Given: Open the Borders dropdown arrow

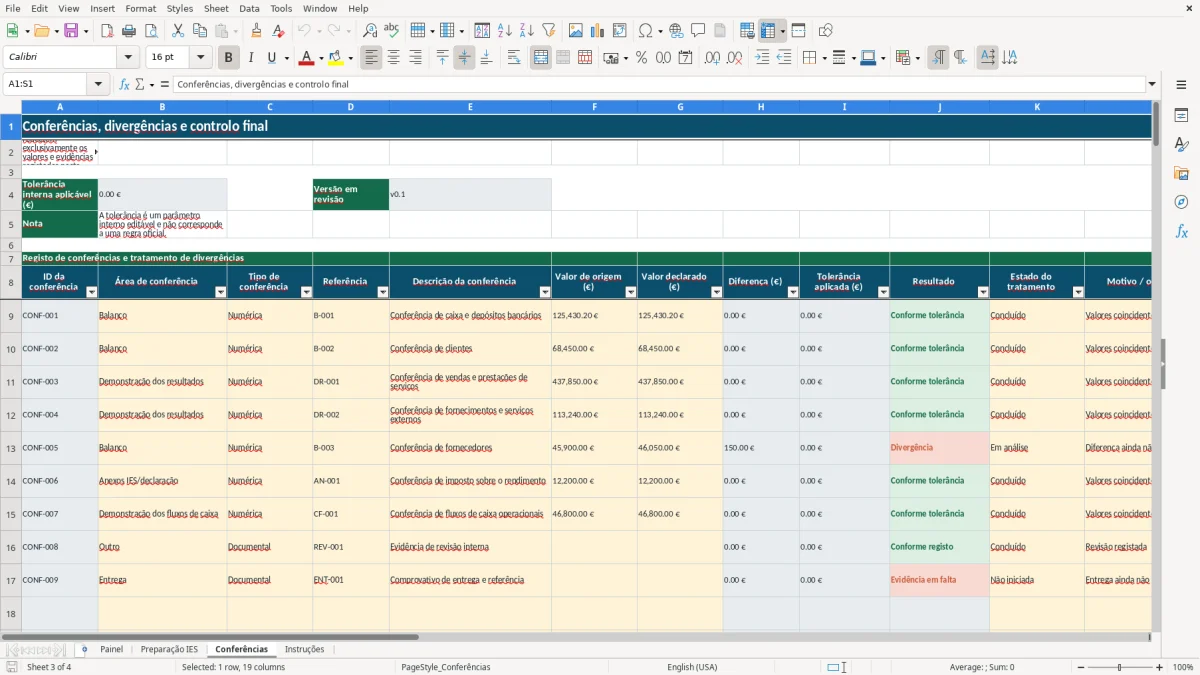Looking at the screenshot, I should pos(823,58).
